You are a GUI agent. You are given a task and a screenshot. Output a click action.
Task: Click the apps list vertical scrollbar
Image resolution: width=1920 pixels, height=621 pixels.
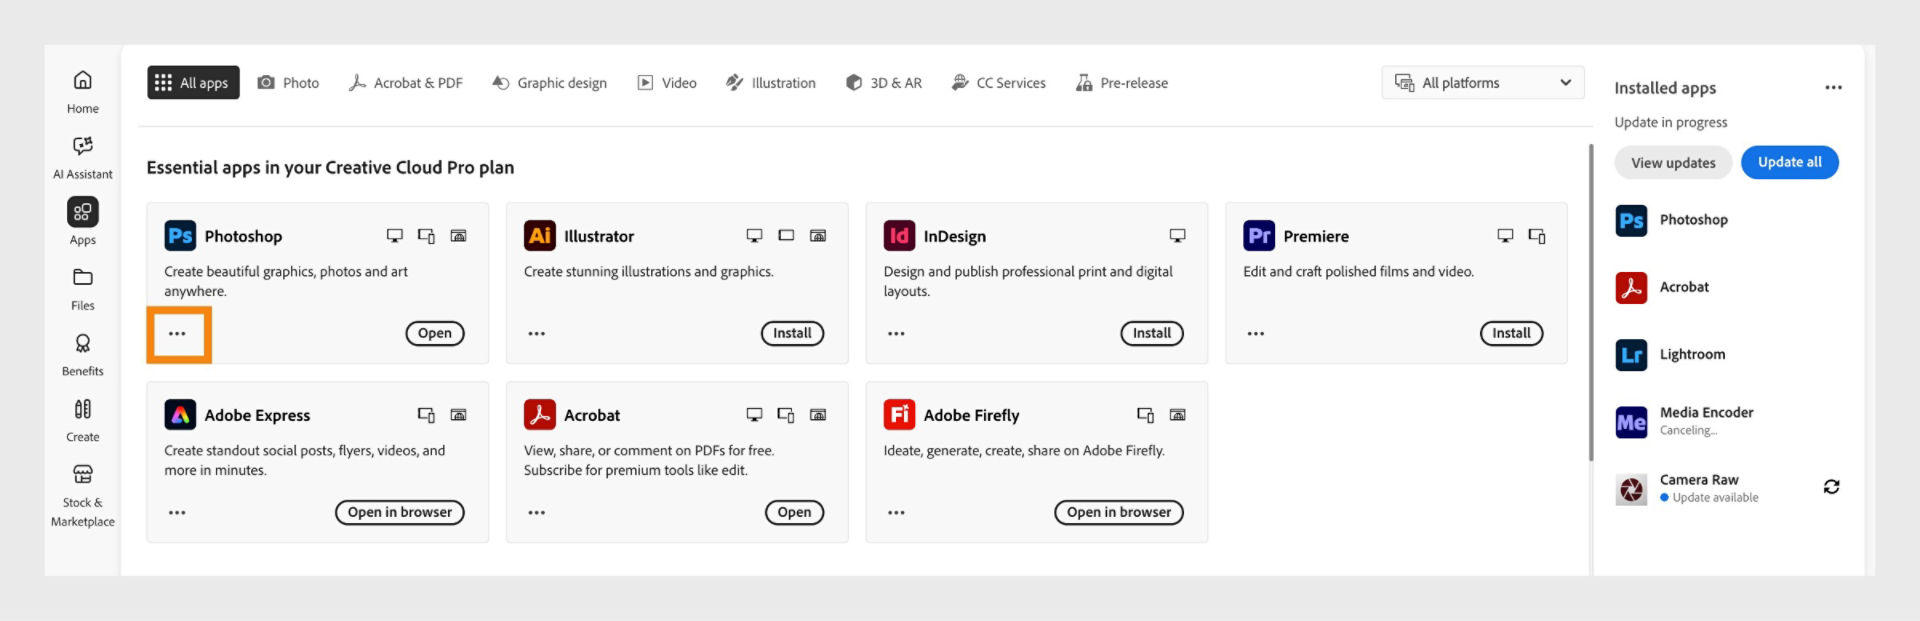(1591, 302)
